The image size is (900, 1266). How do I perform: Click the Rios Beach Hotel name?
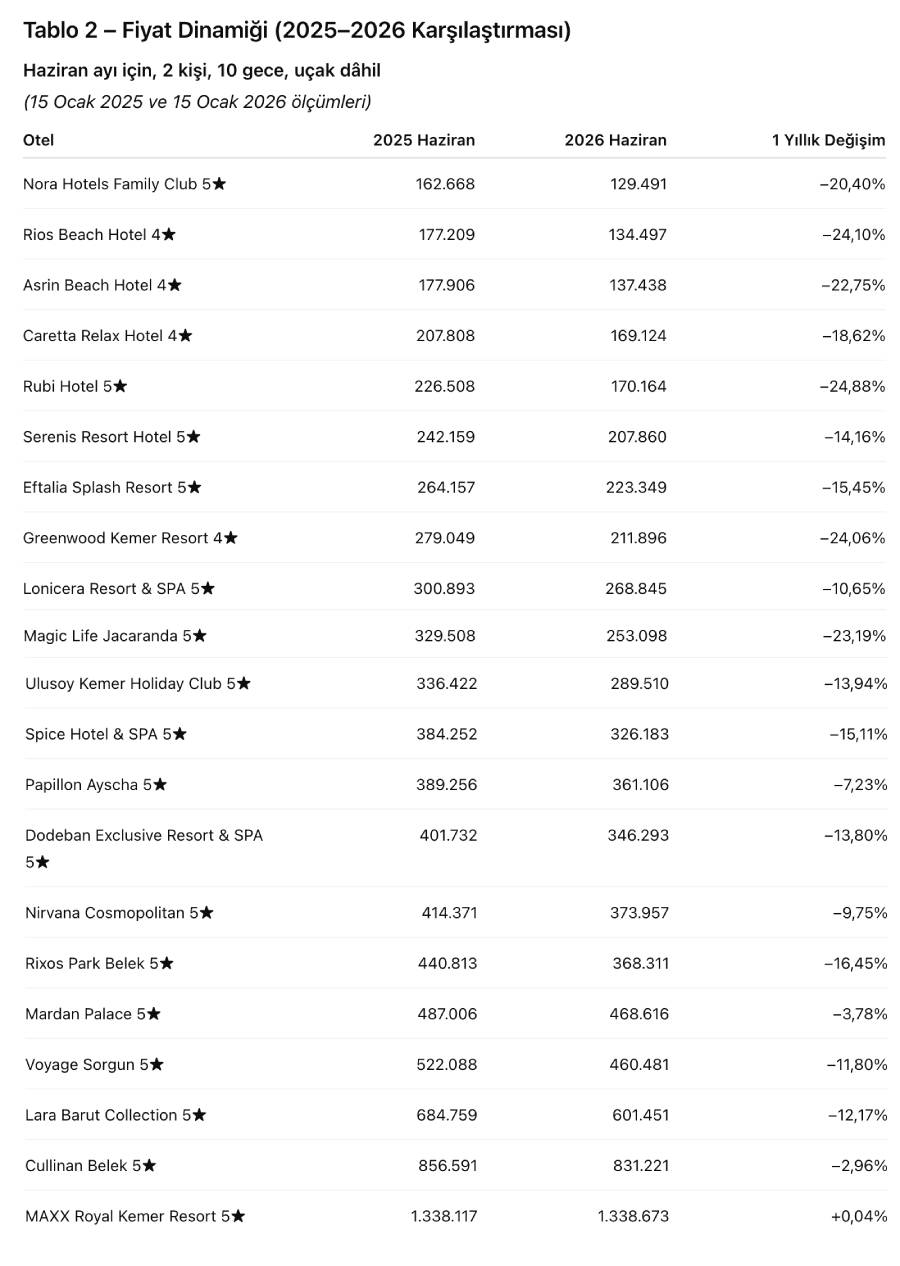[99, 234]
